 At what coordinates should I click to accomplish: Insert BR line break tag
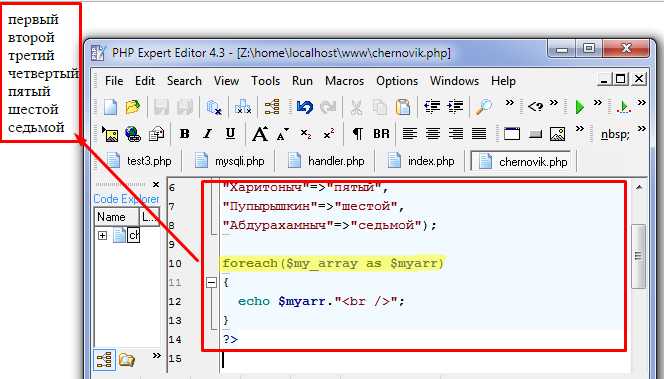pyautogui.click(x=381, y=134)
